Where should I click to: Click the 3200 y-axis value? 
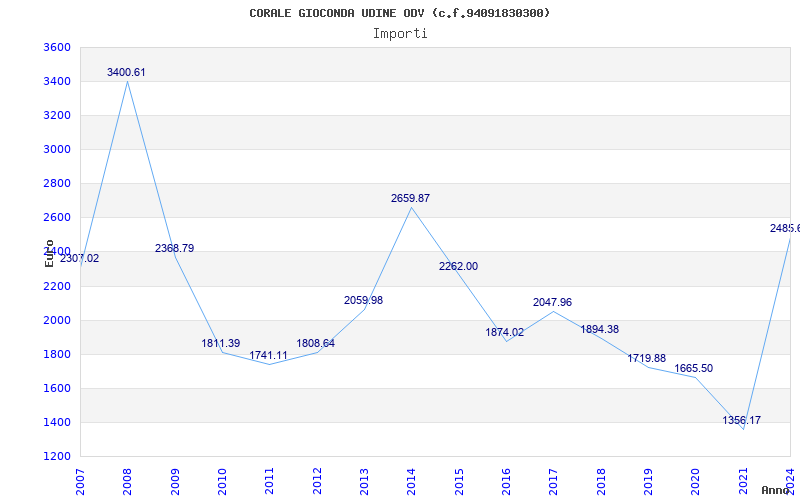click(x=57, y=116)
